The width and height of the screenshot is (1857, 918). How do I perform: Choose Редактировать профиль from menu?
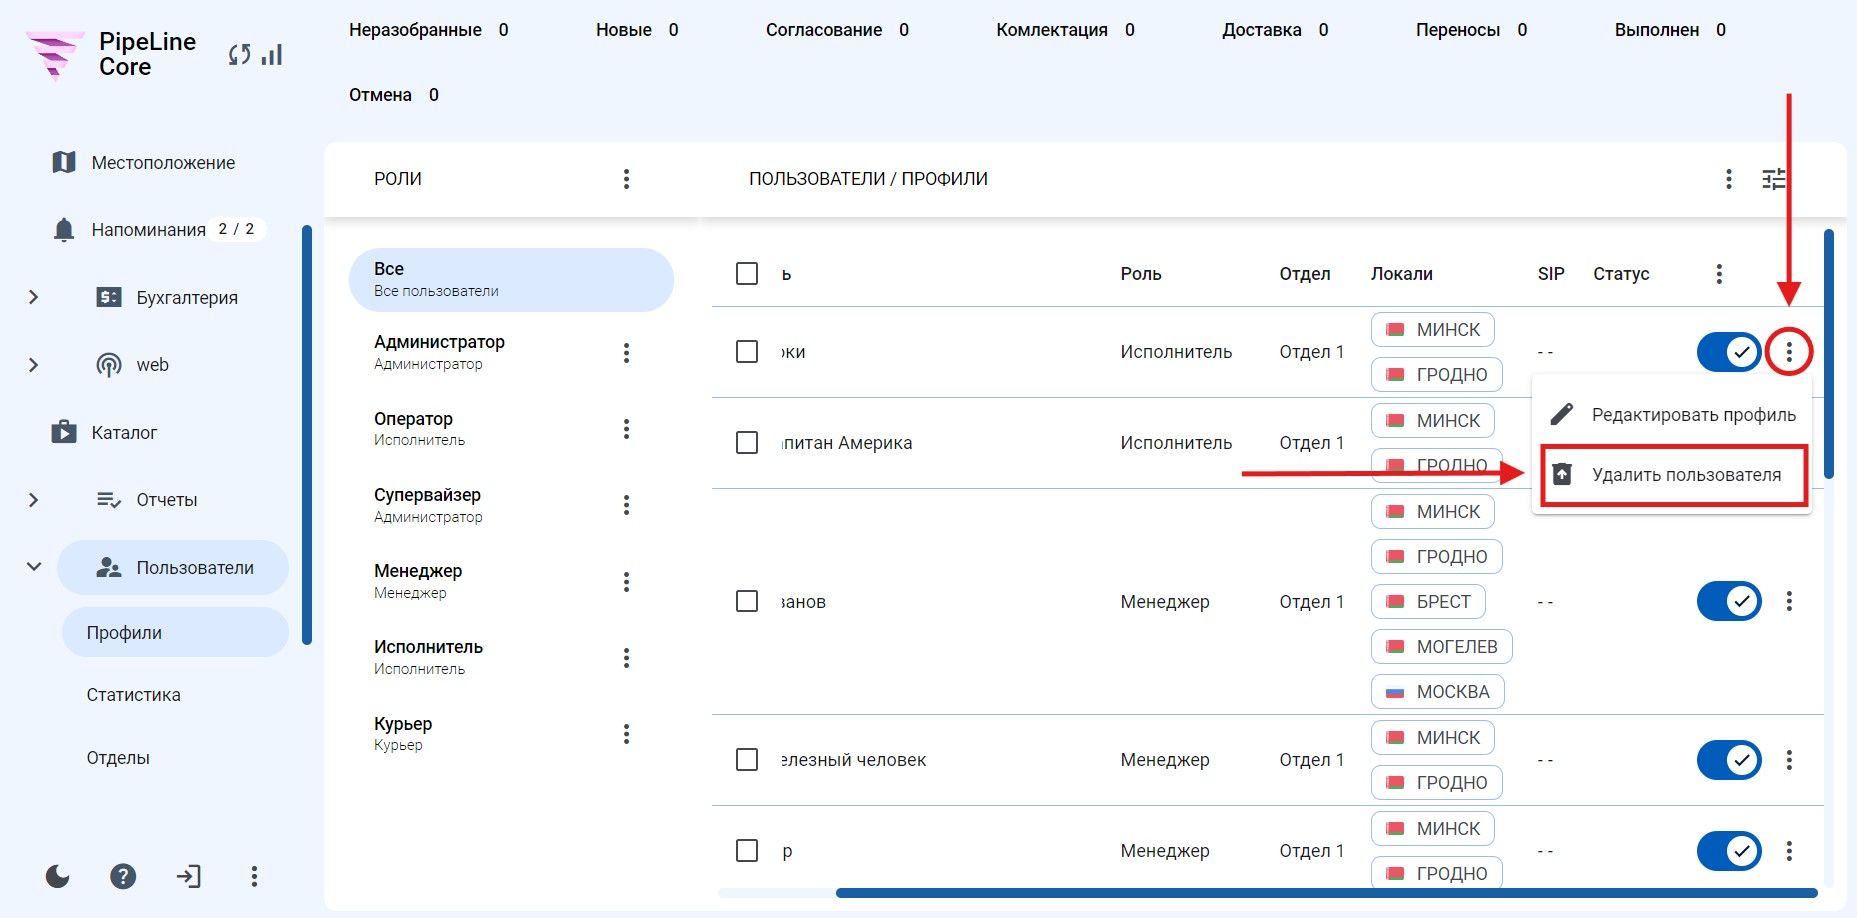tap(1674, 415)
